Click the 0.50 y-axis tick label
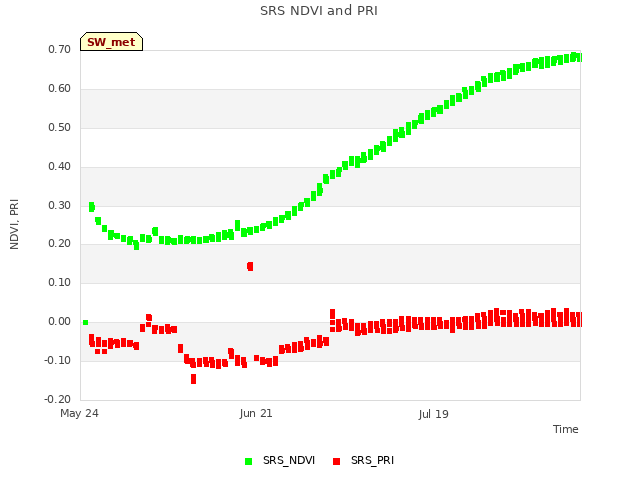Image resolution: width=640 pixels, height=480 pixels. [59, 127]
